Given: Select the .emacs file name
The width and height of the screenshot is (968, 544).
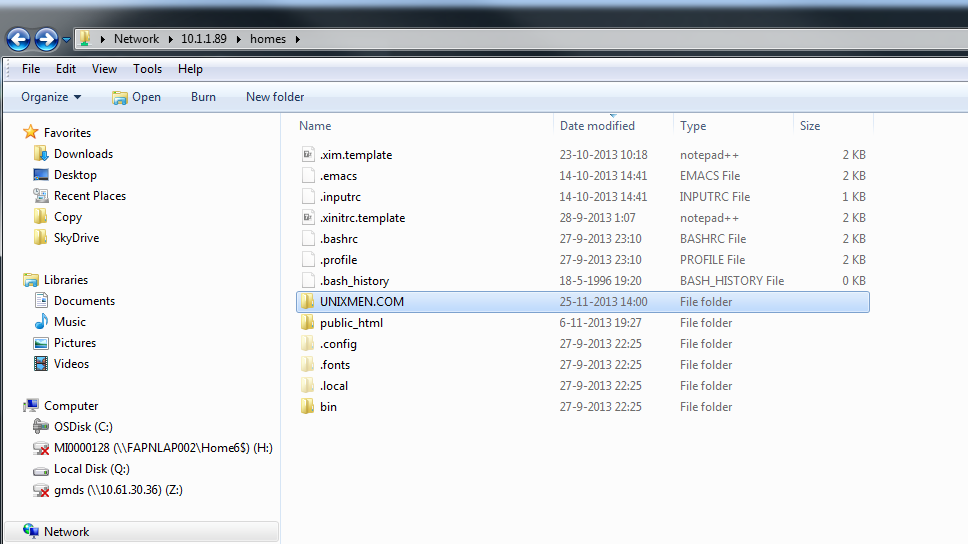Looking at the screenshot, I should 338,176.
